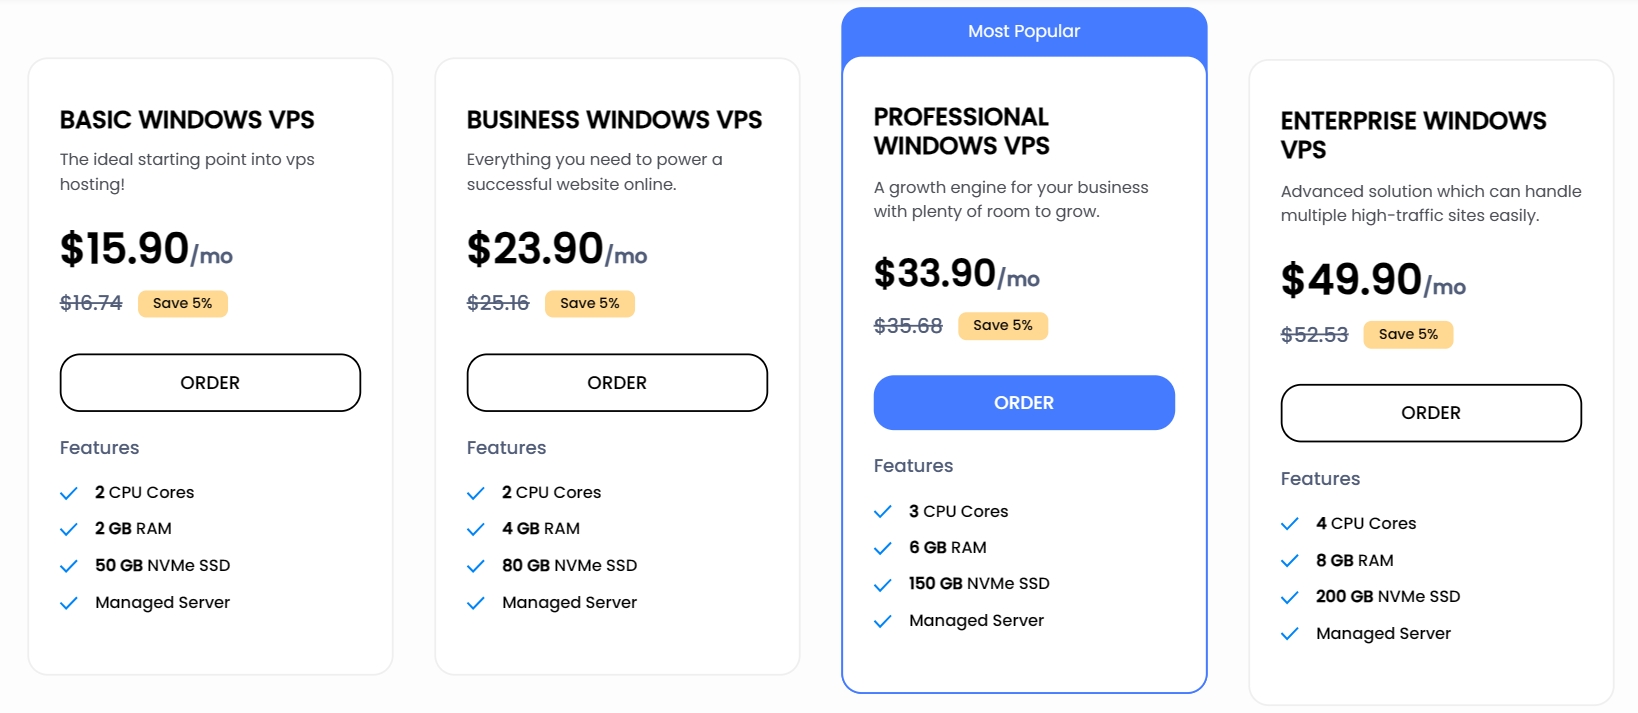Click the checkmark beside 2 CPU Cores in Basic plan

[x=70, y=492]
